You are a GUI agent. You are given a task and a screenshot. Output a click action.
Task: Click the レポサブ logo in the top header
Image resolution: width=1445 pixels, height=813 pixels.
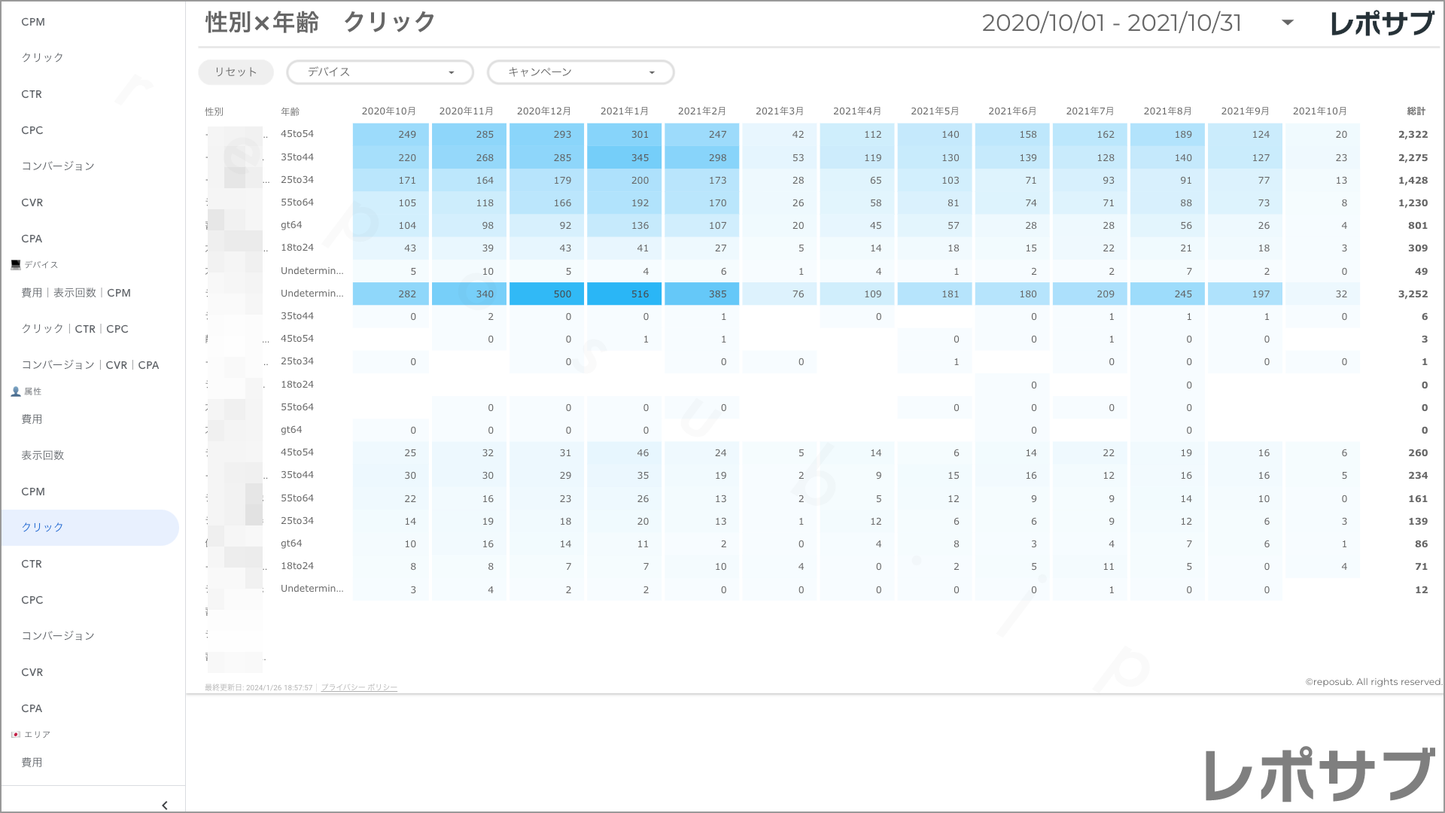(x=1381, y=24)
